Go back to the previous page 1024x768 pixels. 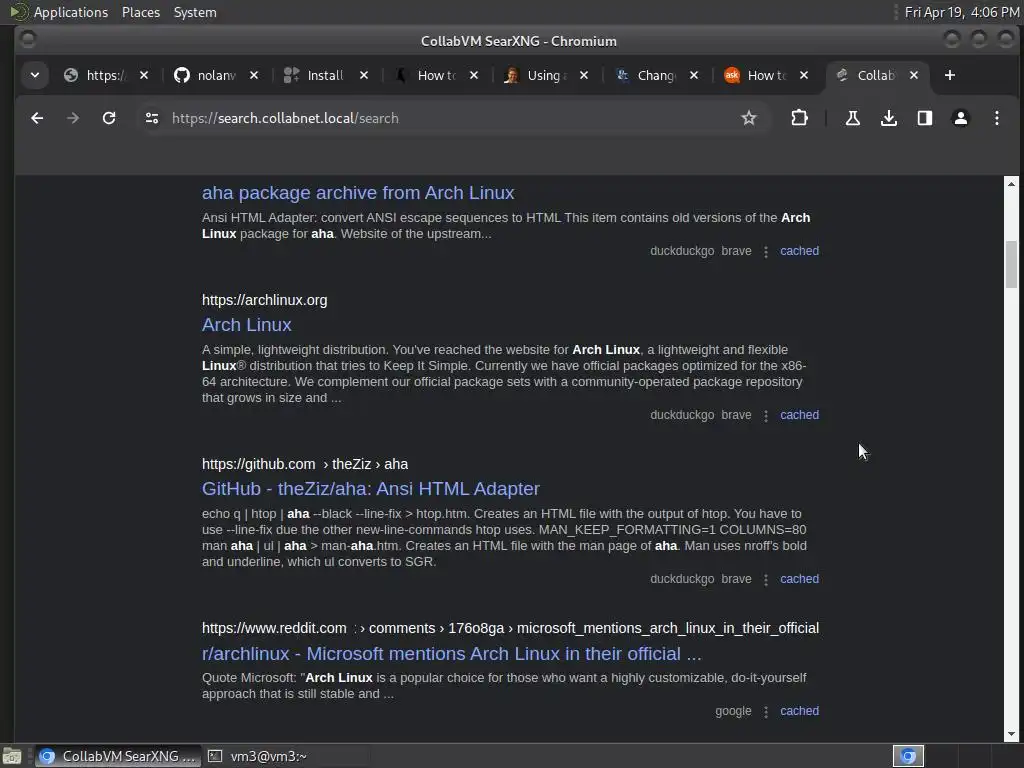[x=37, y=118]
